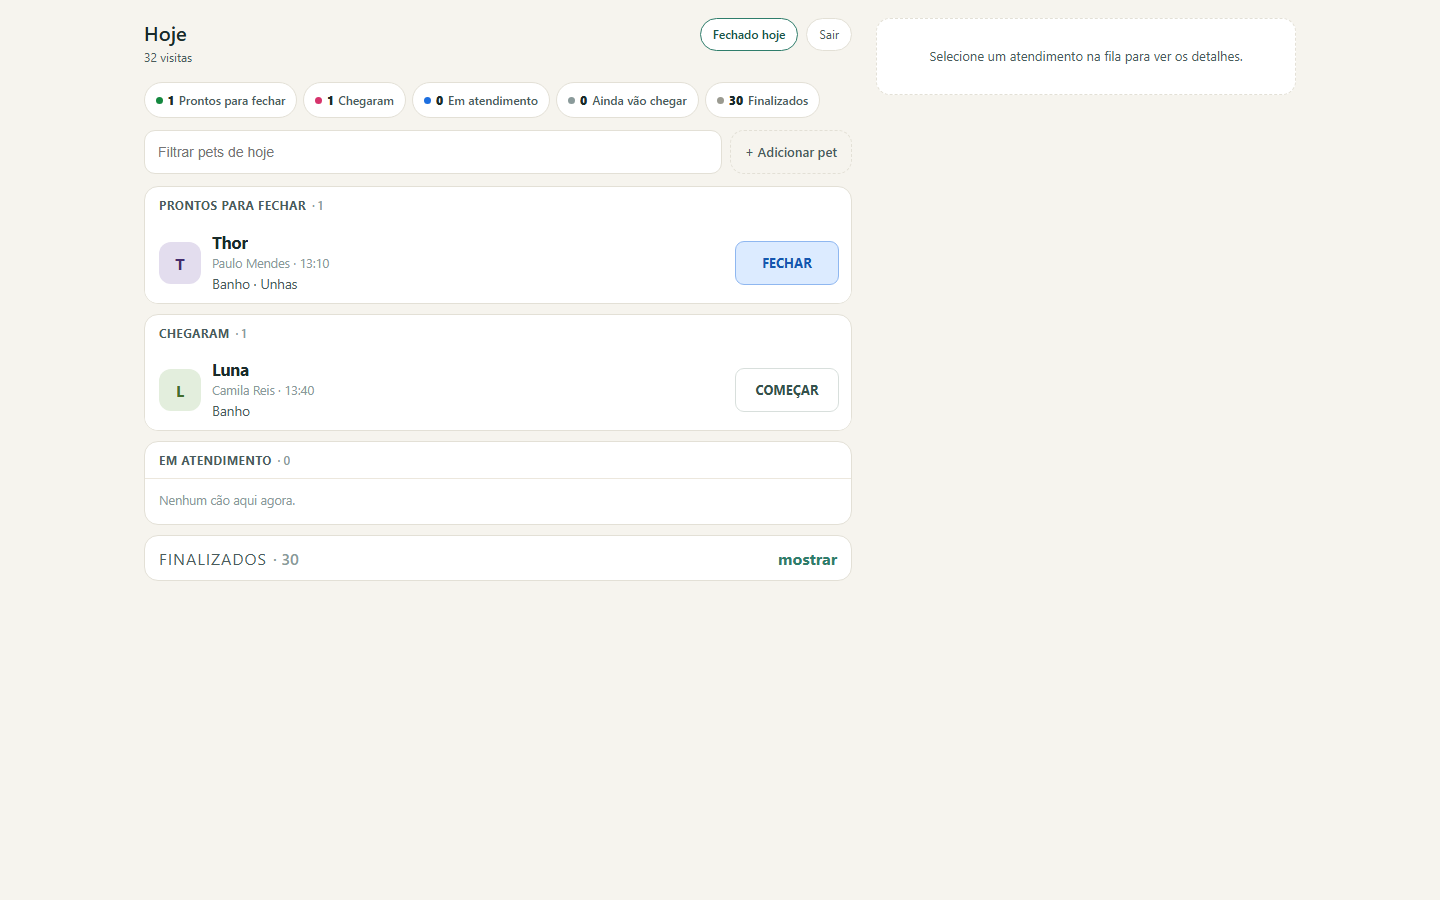Select the Finalizados status chip

[x=762, y=100]
